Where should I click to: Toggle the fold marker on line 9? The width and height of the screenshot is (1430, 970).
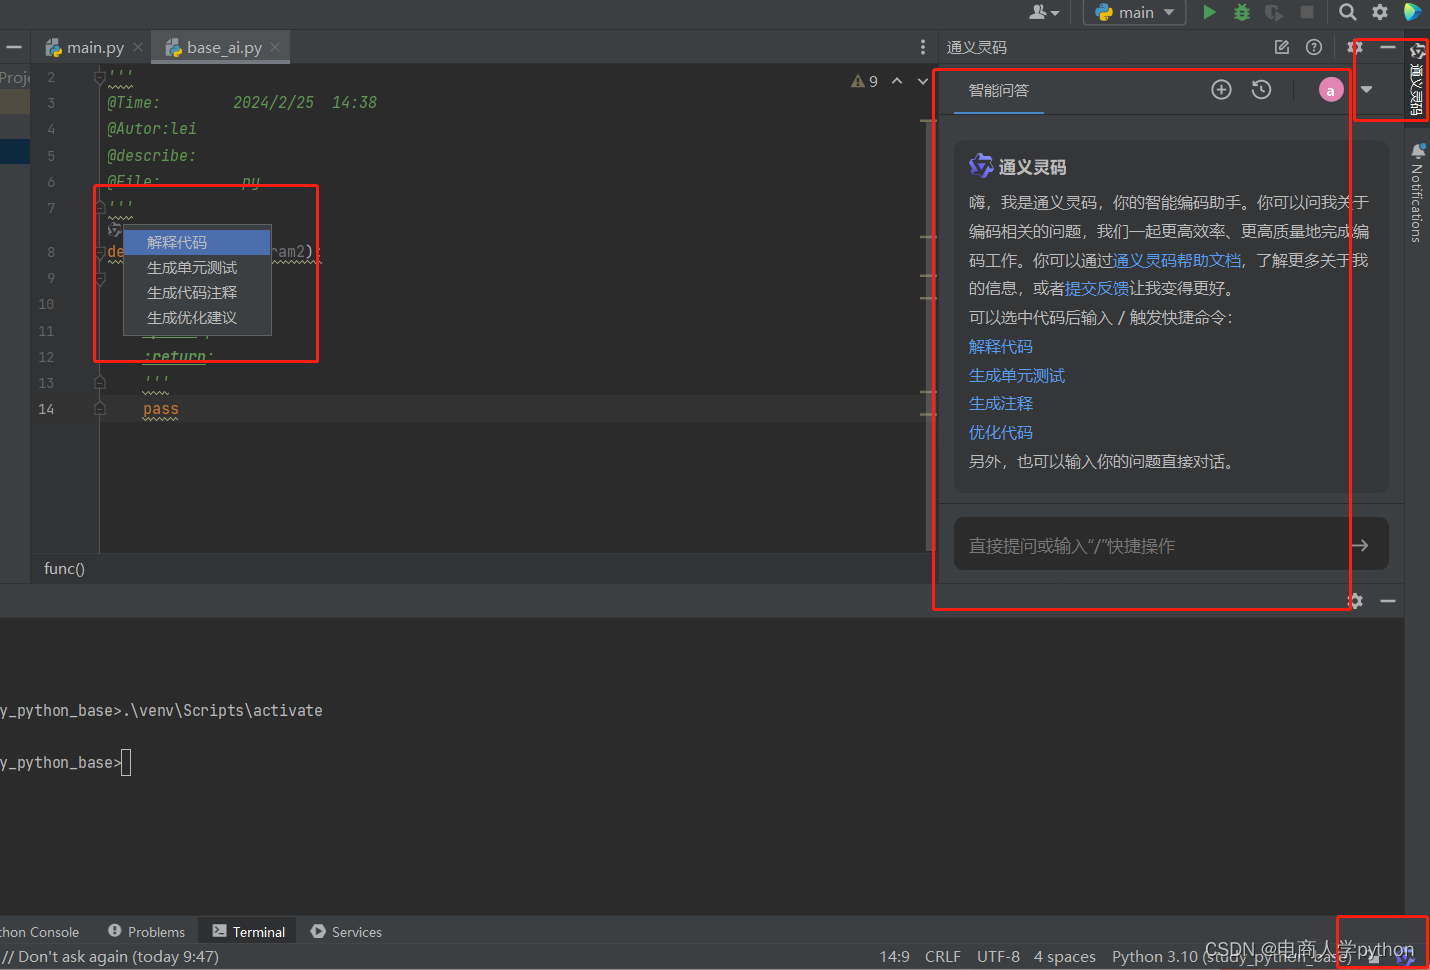click(100, 278)
